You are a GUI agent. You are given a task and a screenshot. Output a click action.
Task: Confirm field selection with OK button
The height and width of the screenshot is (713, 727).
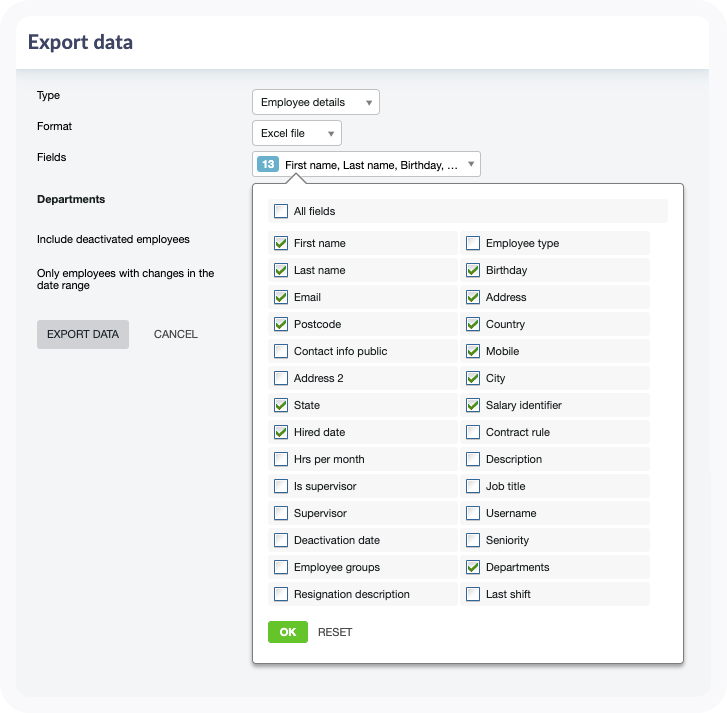288,632
